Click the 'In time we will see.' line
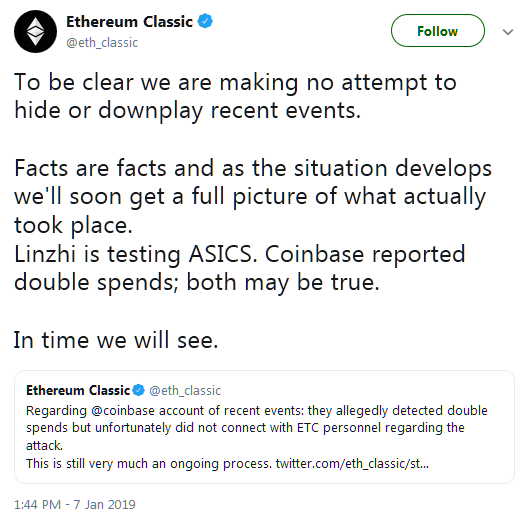The height and width of the screenshot is (517, 531). coord(116,340)
